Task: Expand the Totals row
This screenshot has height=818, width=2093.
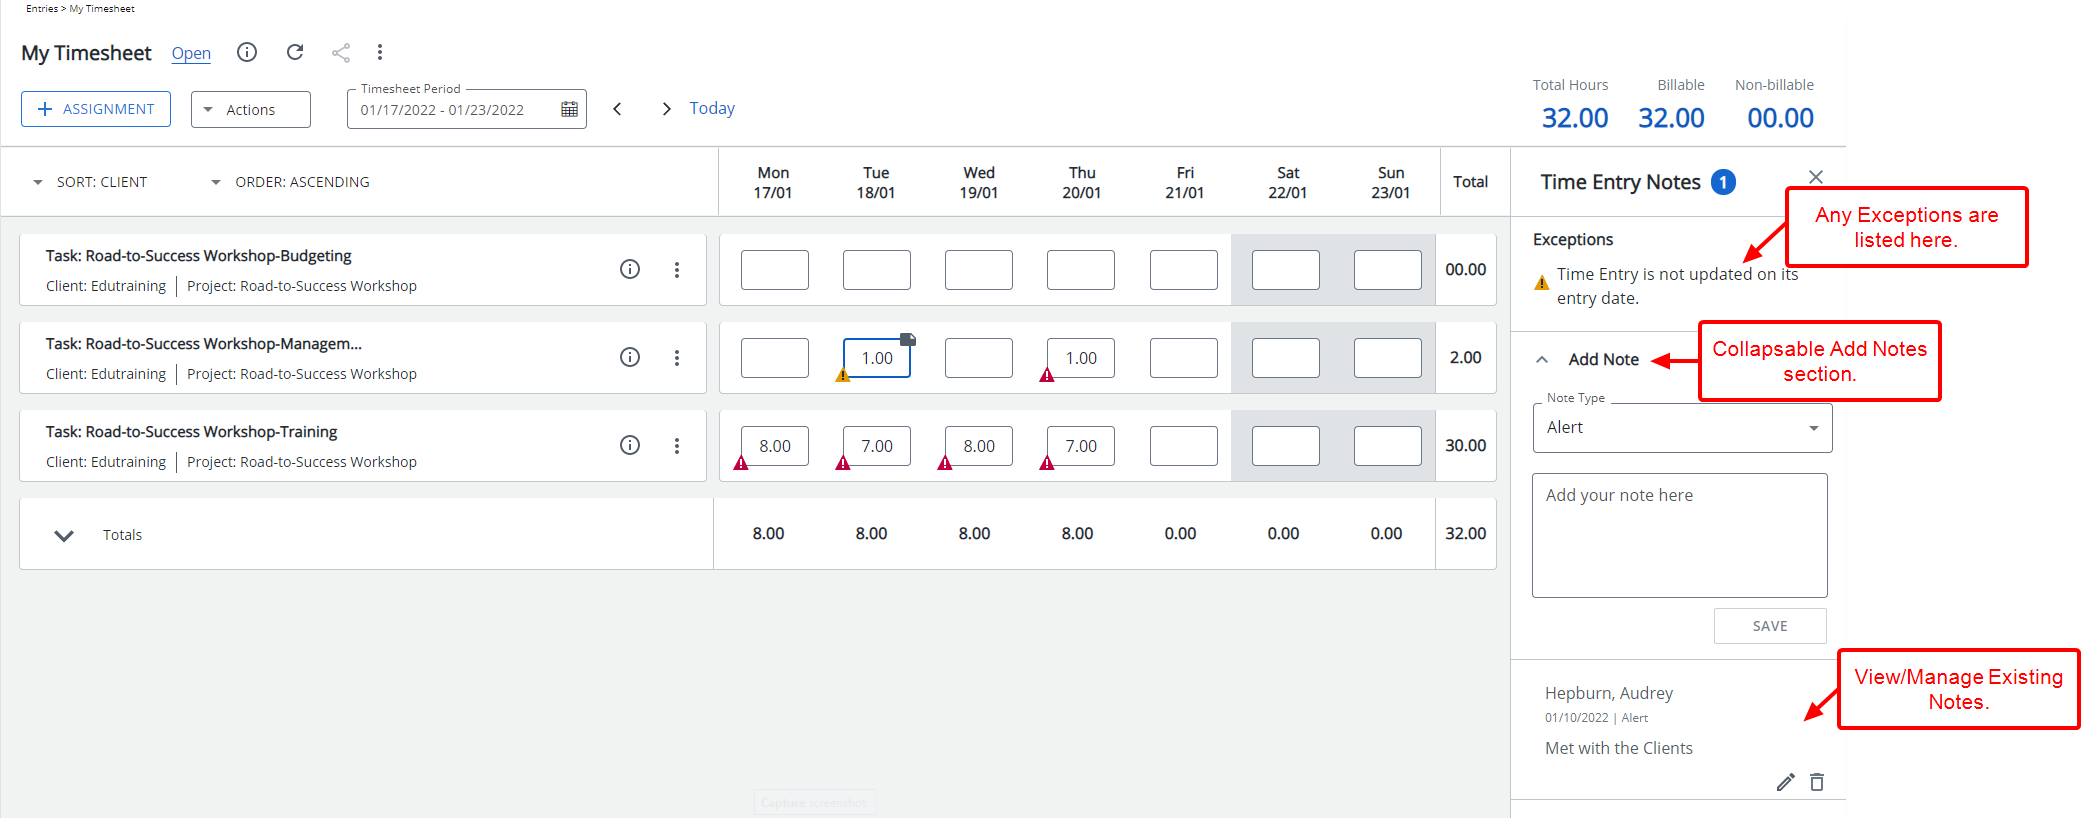Action: (64, 535)
